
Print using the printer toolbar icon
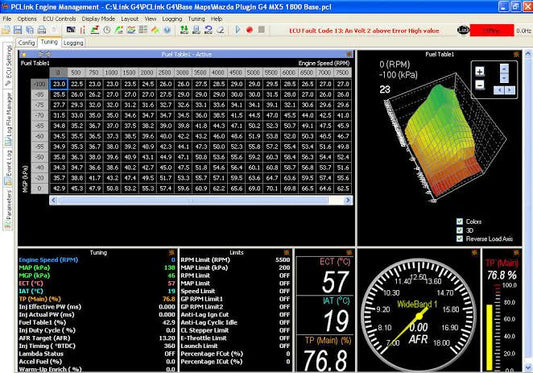click(42, 30)
